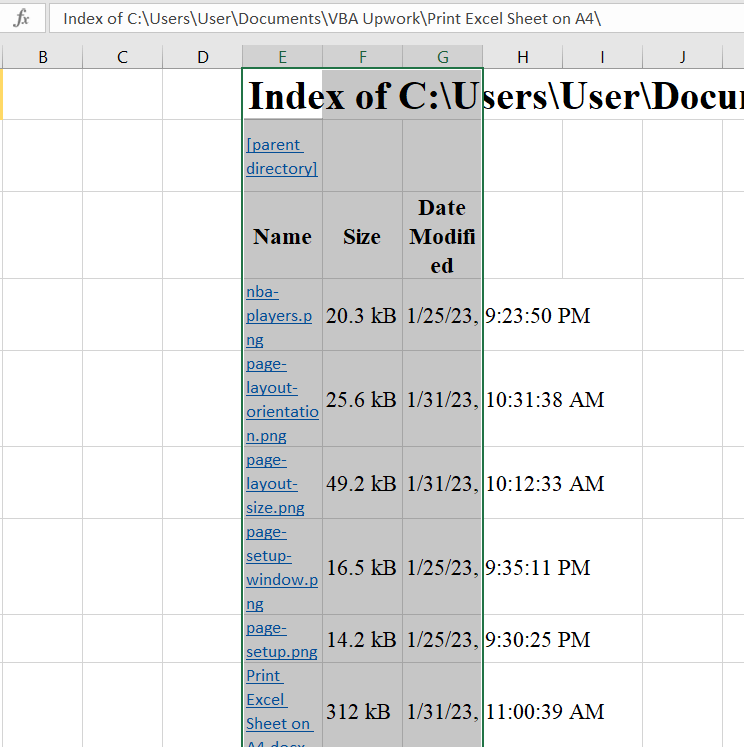Select the 'Size' header cell

[x=362, y=236]
